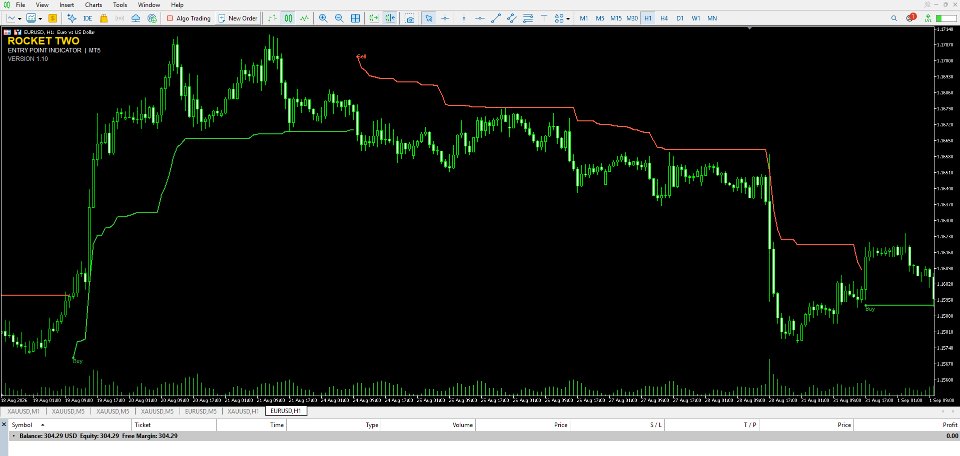Open the Tools menu
Screen dimensions: 960x456
(120, 5)
